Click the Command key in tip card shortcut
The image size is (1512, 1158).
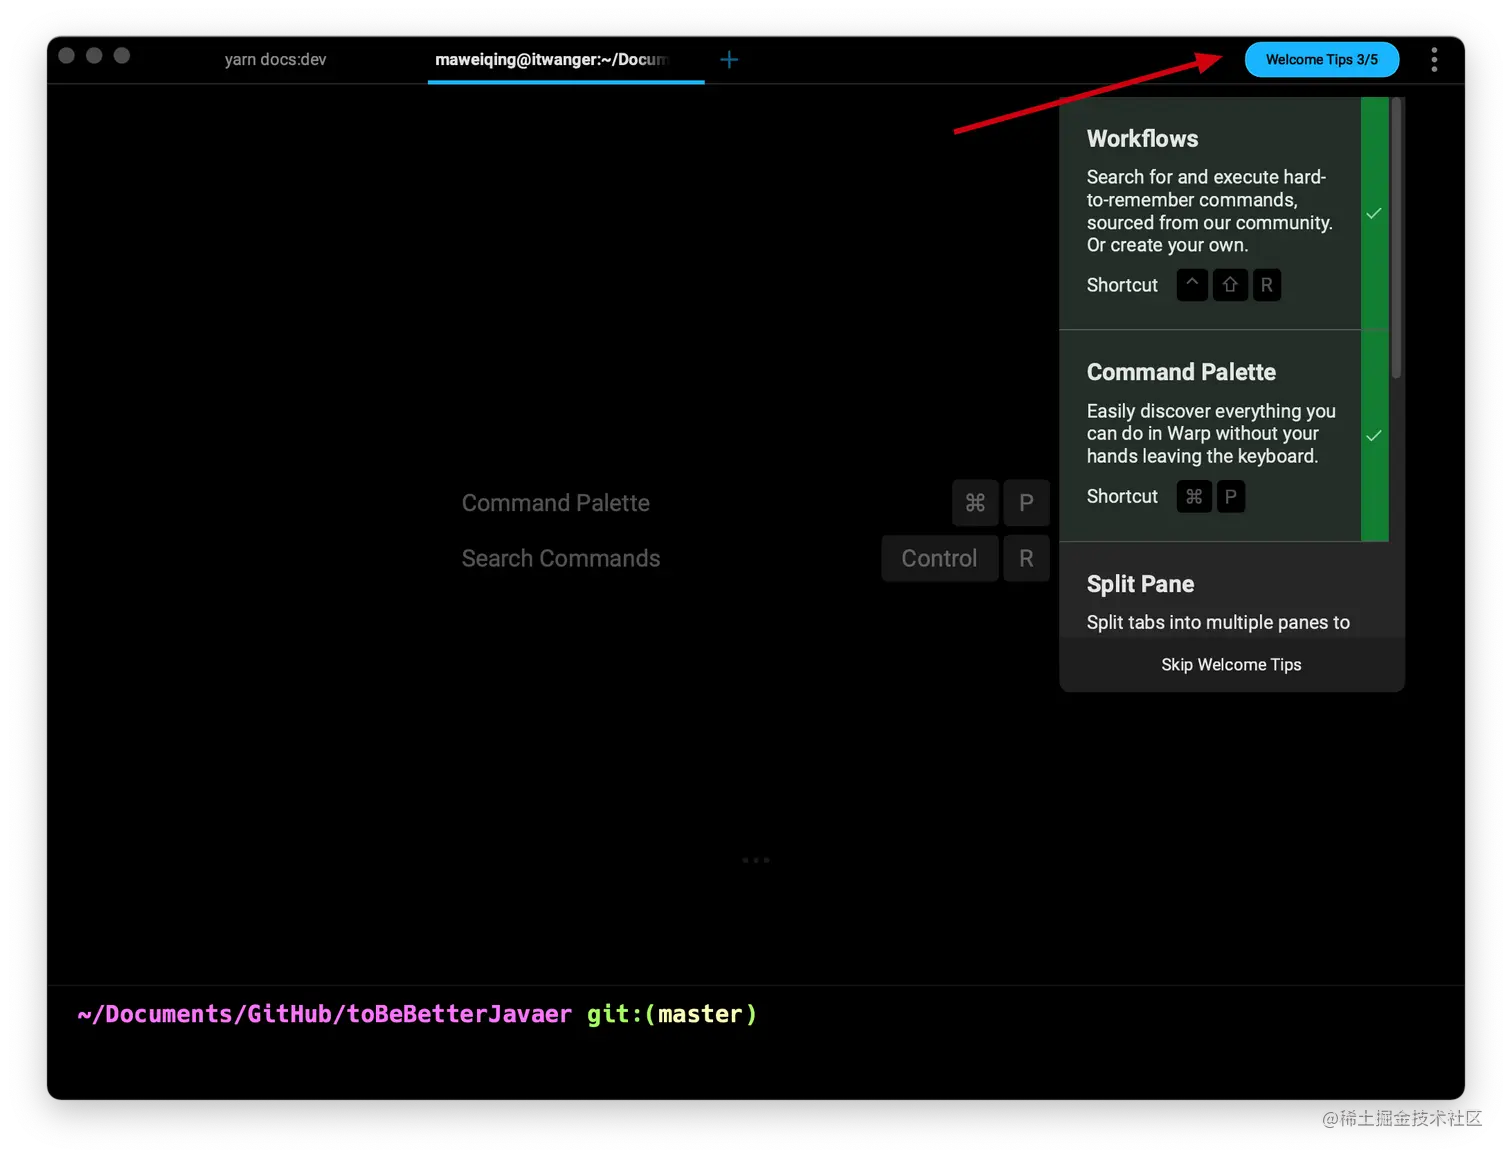[x=1194, y=497]
